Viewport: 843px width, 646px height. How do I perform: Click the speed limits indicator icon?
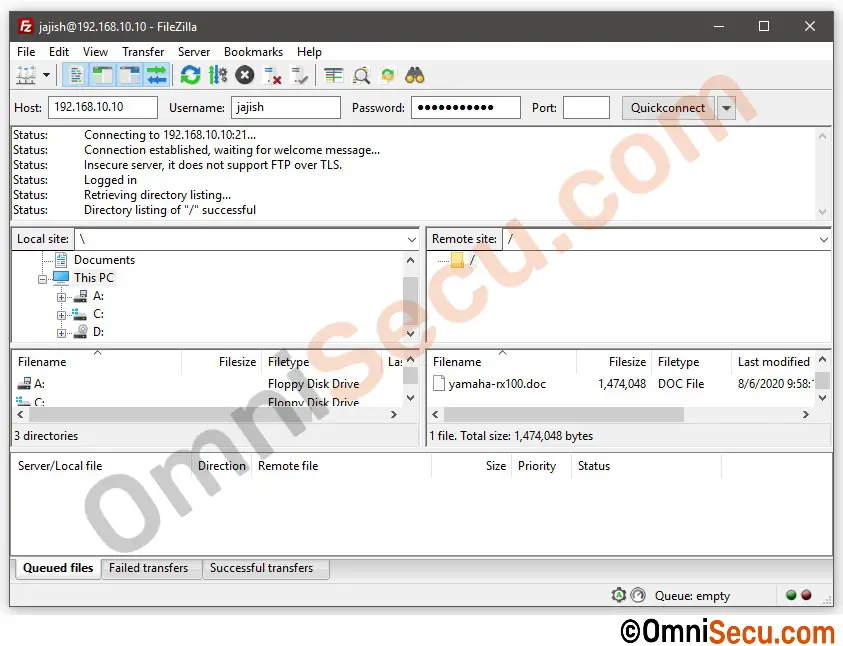[x=638, y=595]
